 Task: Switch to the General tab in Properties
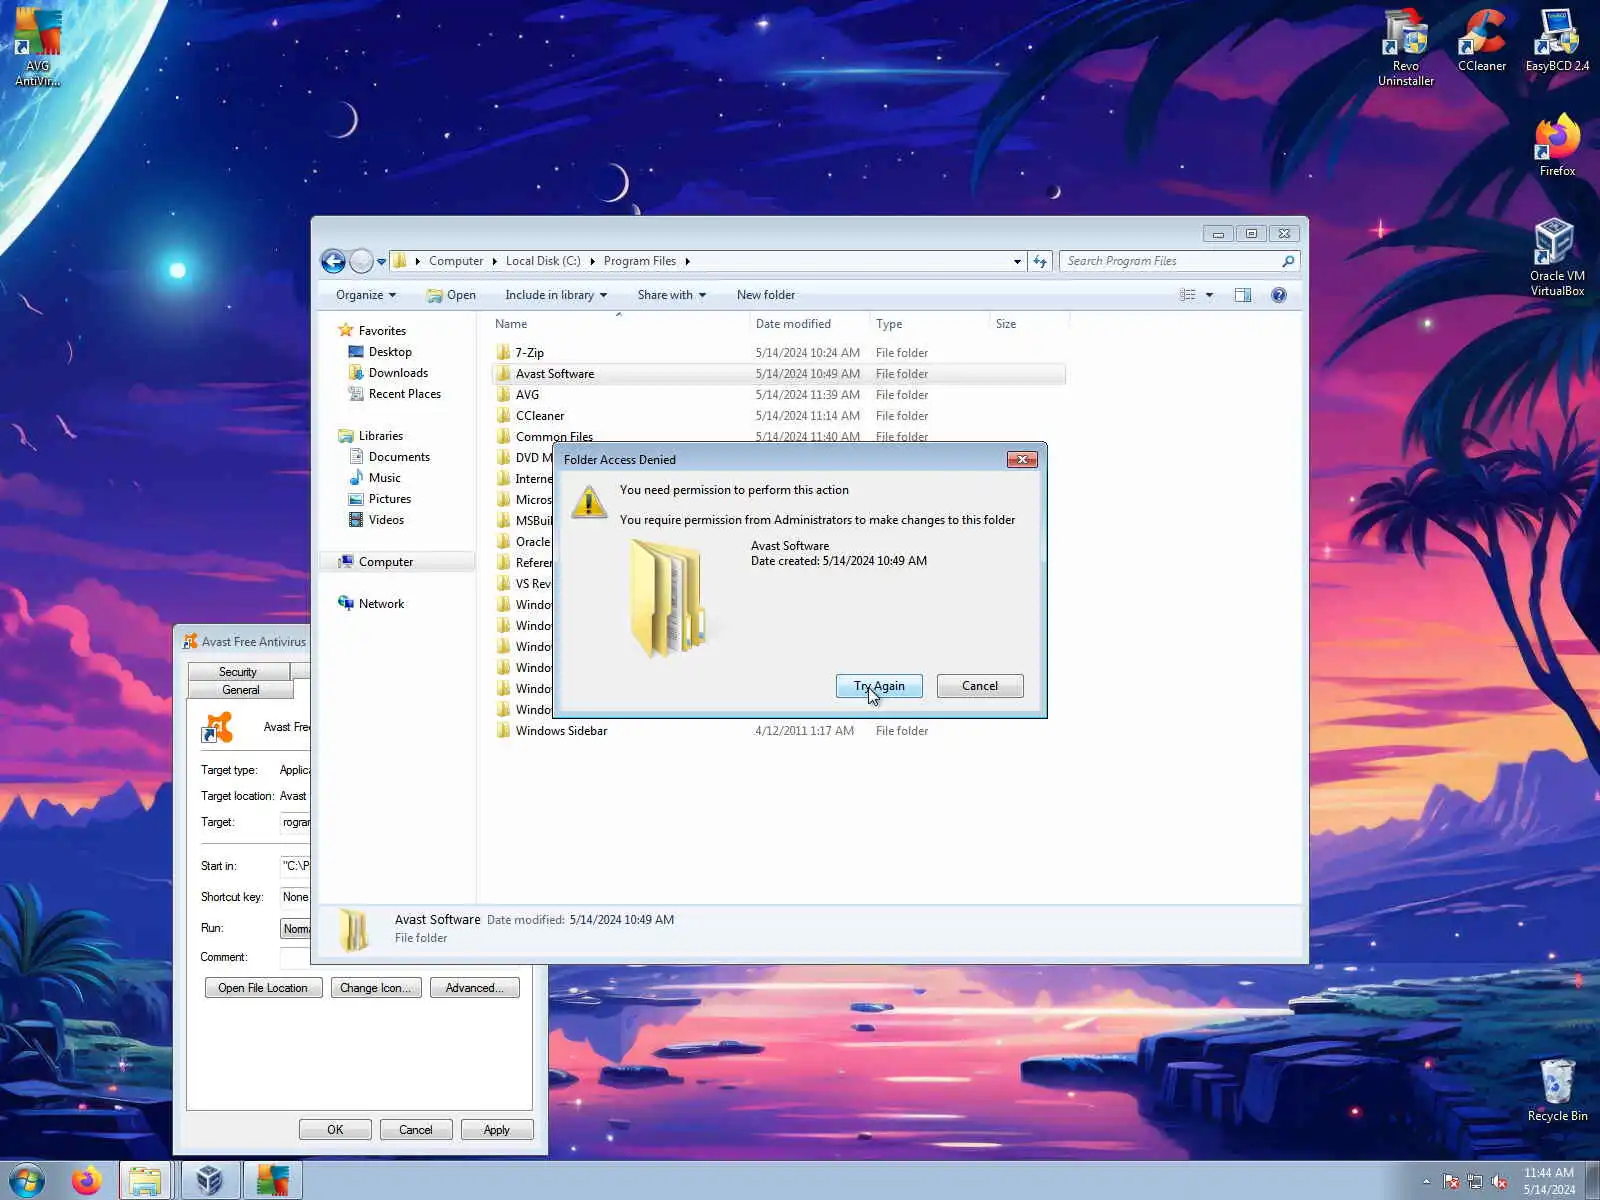[x=240, y=690]
